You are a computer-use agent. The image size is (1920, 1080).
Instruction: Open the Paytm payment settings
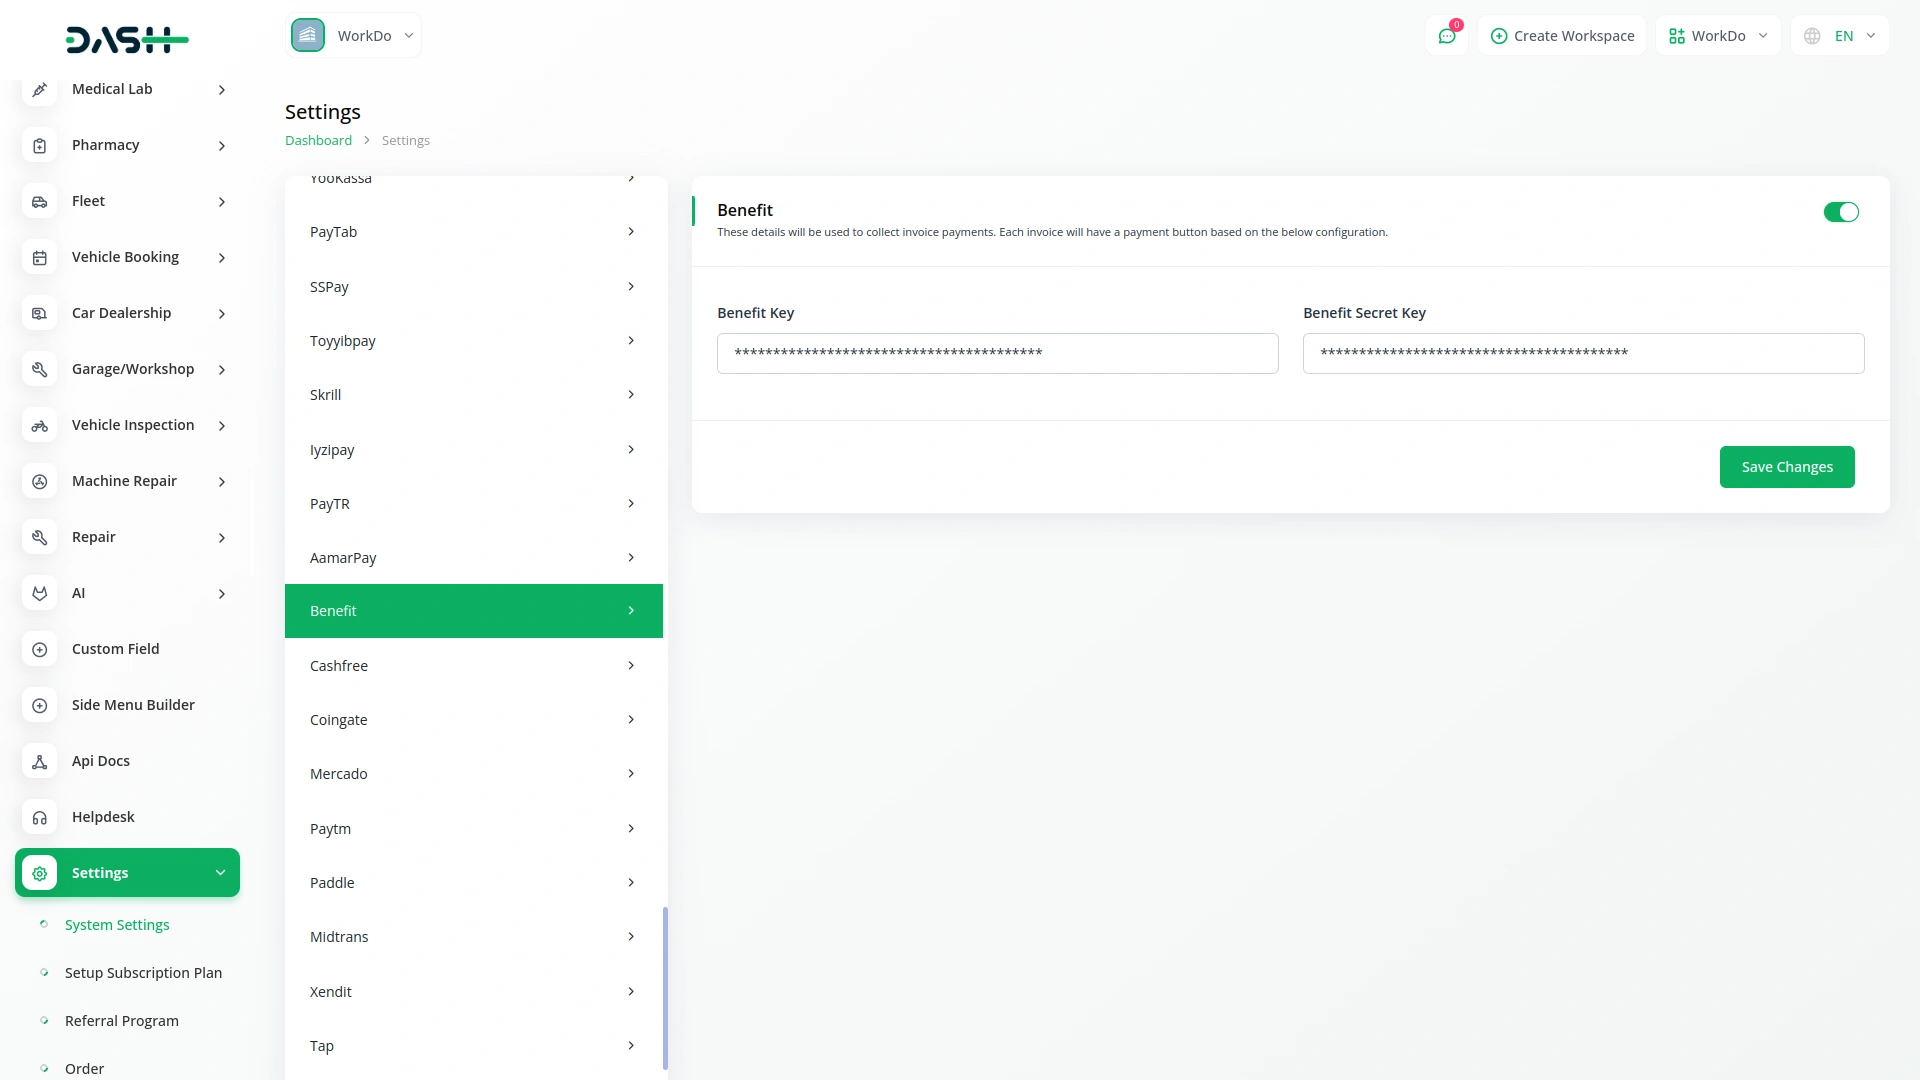pos(473,829)
